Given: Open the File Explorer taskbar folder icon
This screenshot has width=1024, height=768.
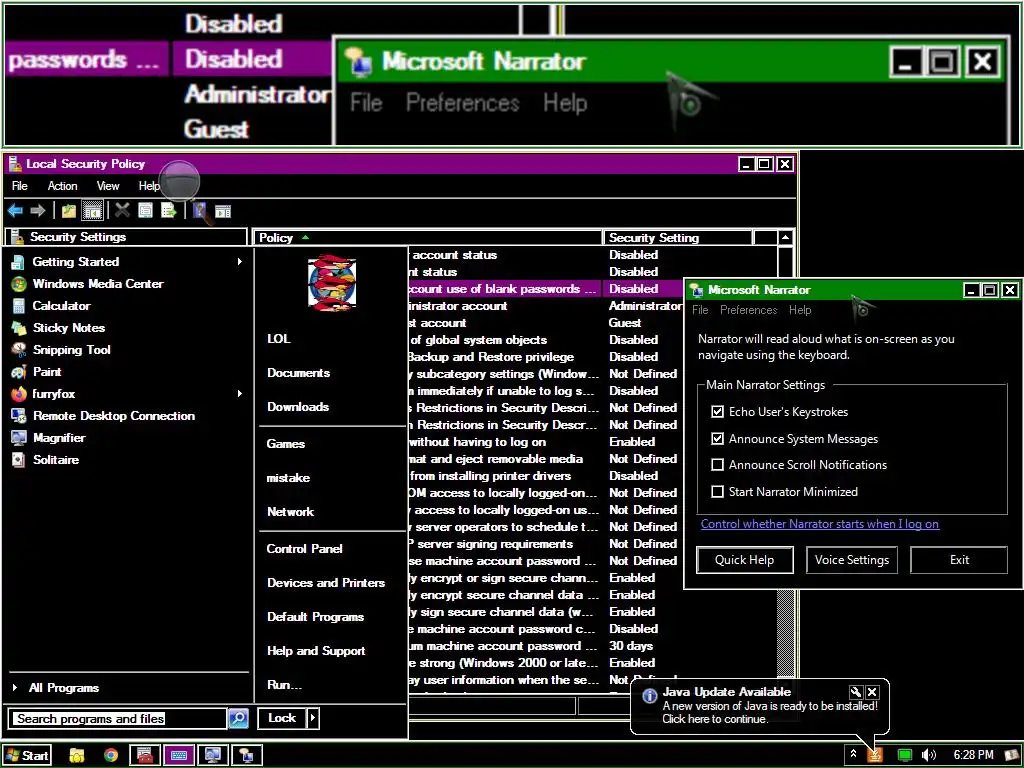Looking at the screenshot, I should click(77, 756).
